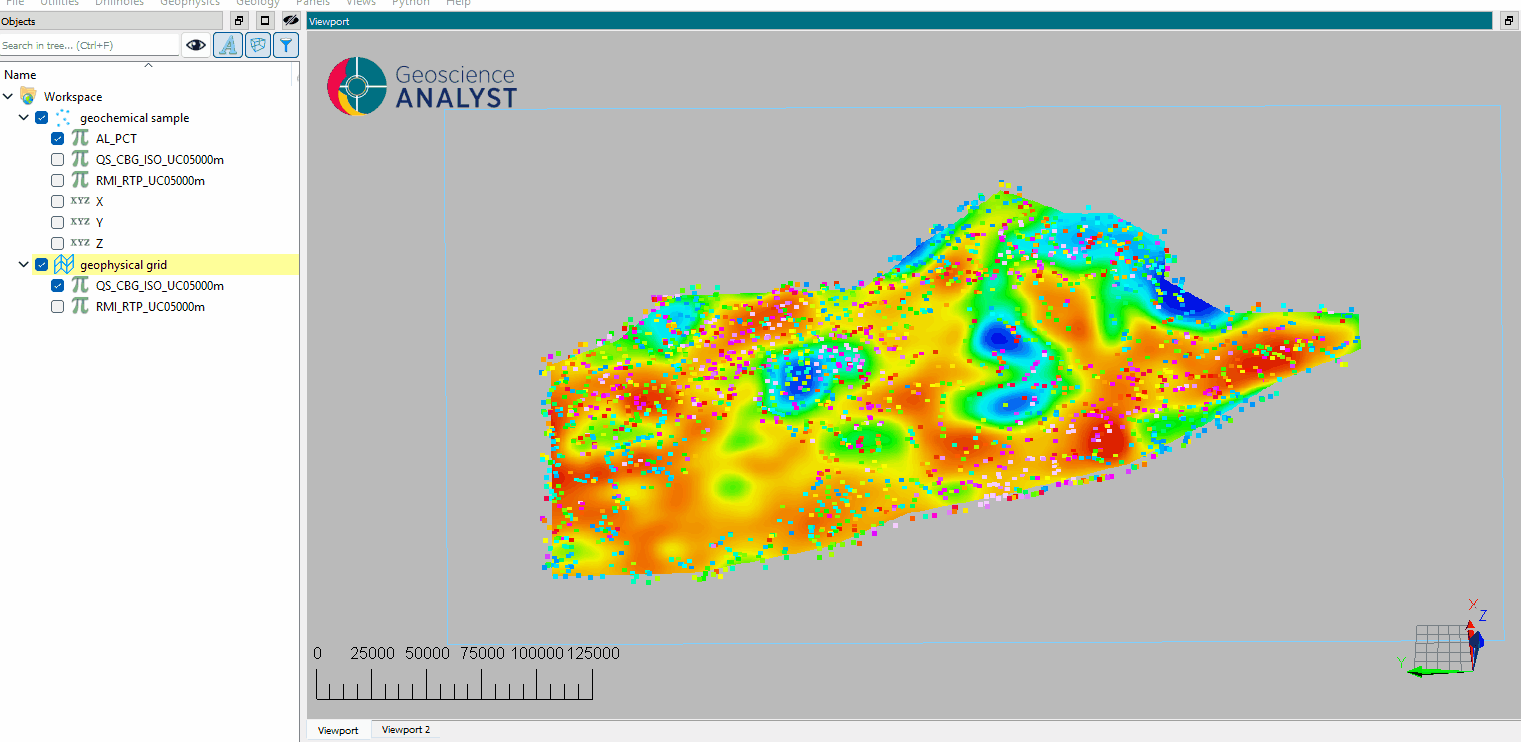Collapse the geophysical grid node

(24, 265)
